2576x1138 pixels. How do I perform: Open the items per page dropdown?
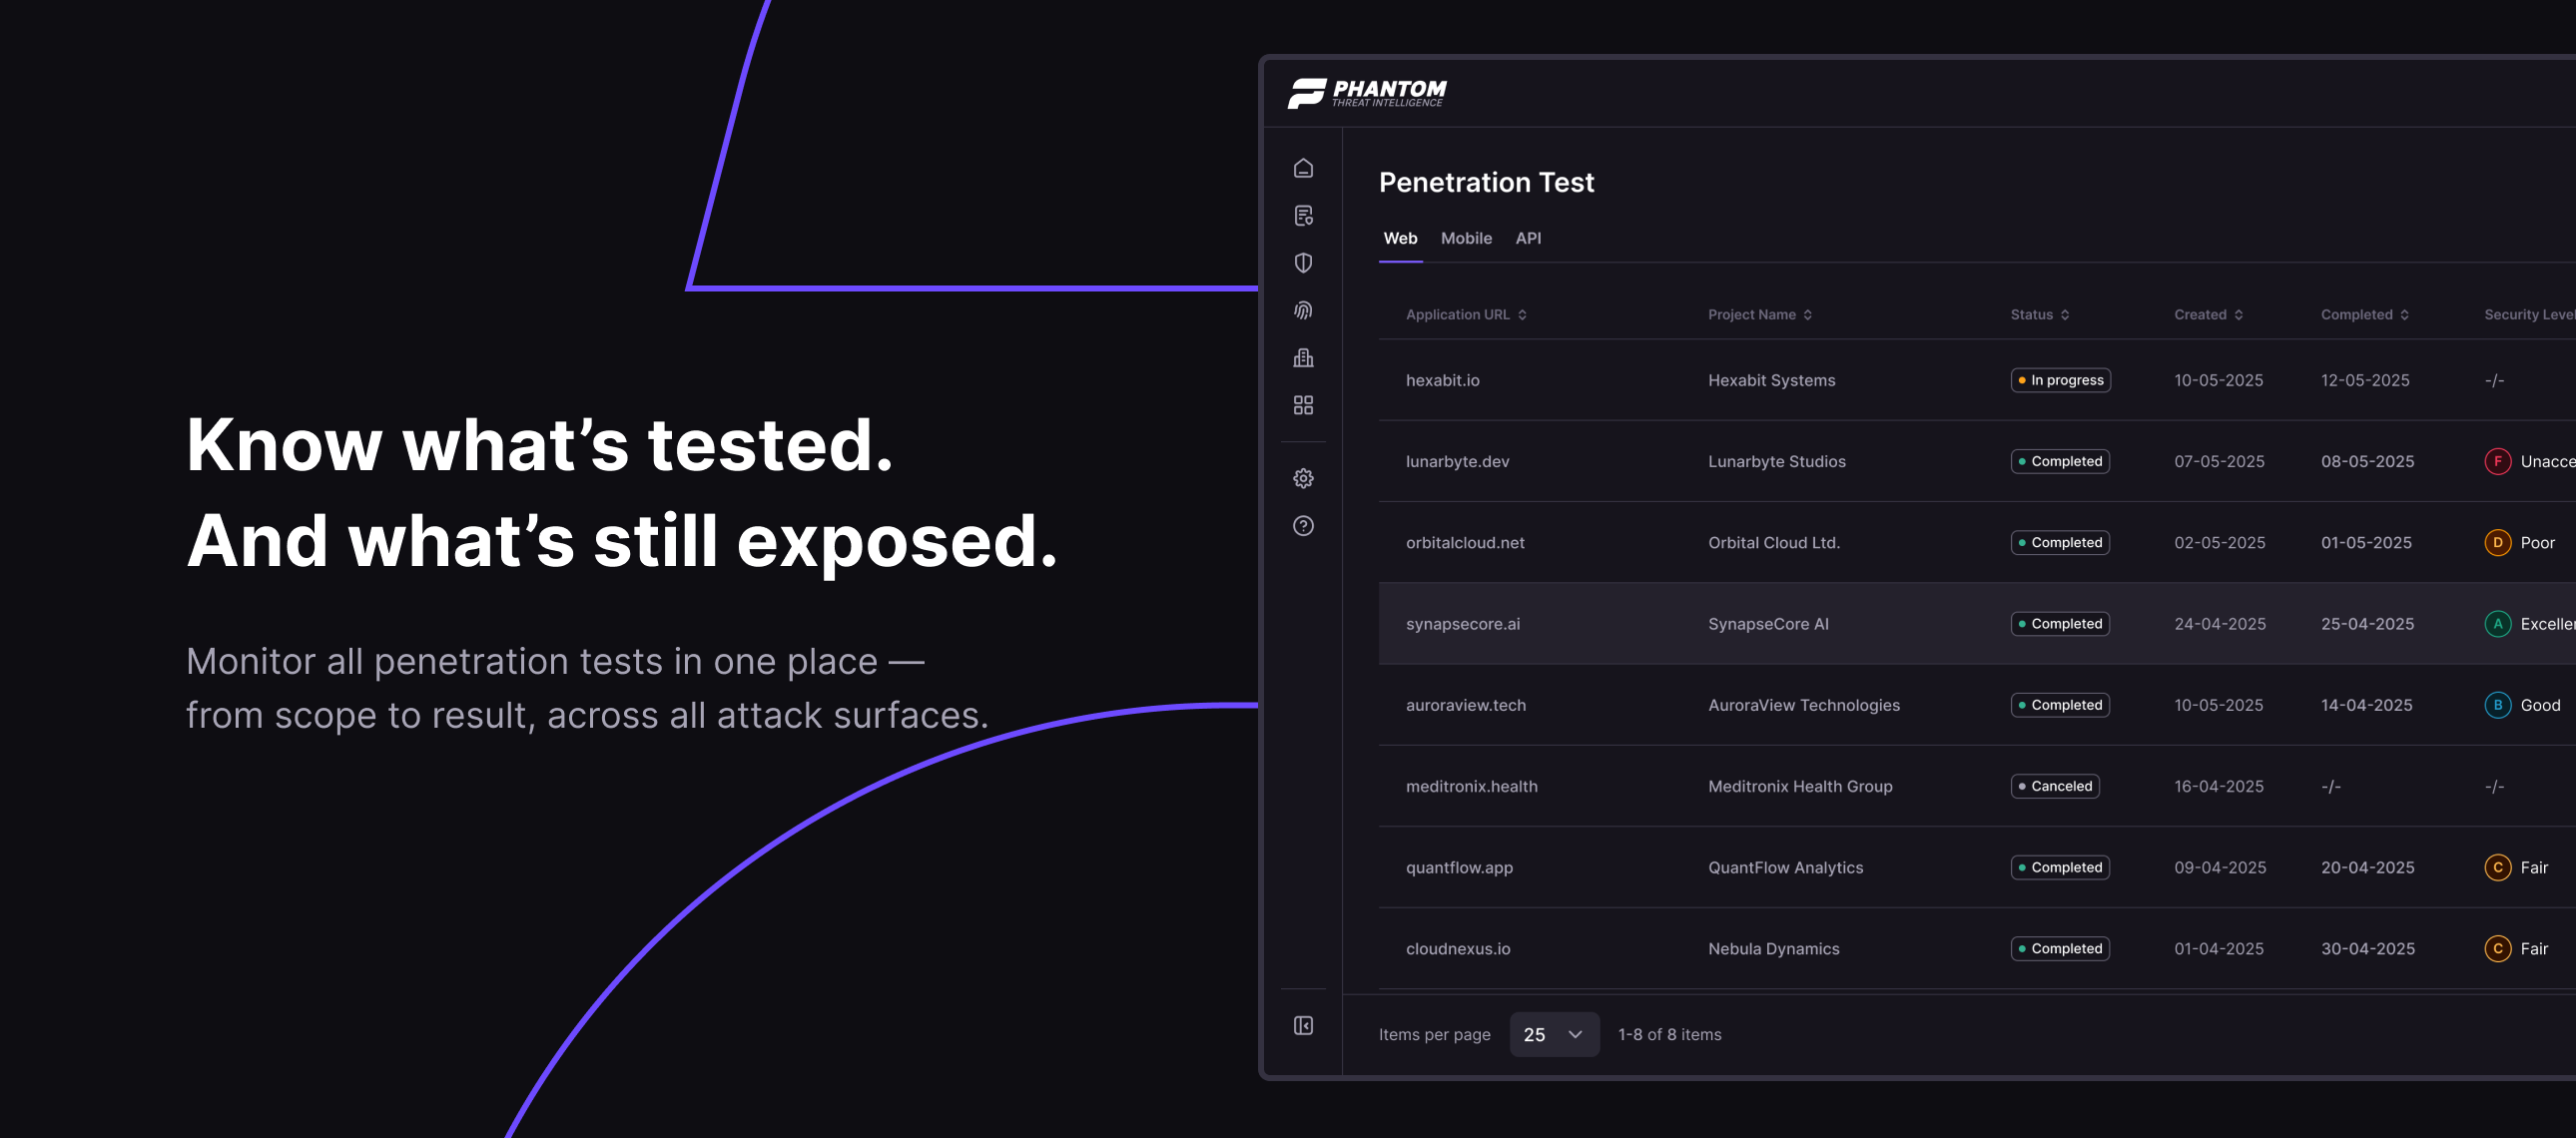click(1553, 1034)
